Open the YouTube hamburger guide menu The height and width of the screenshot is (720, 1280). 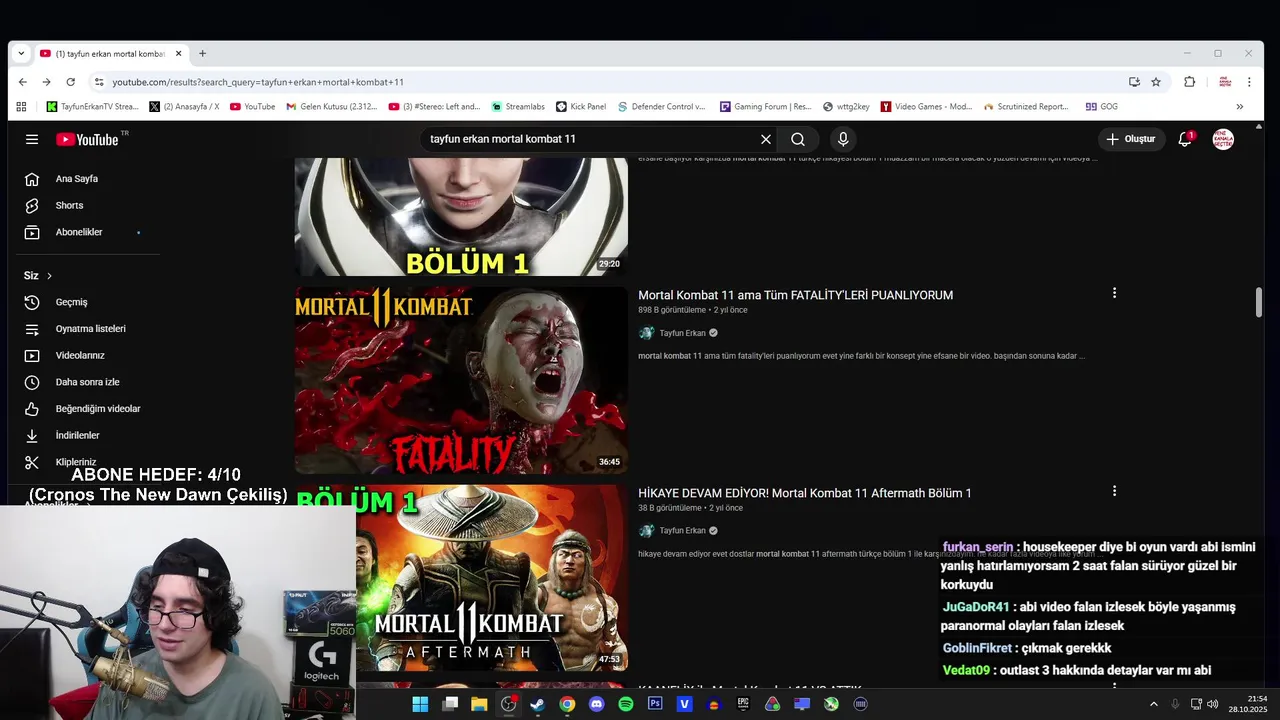(x=32, y=139)
